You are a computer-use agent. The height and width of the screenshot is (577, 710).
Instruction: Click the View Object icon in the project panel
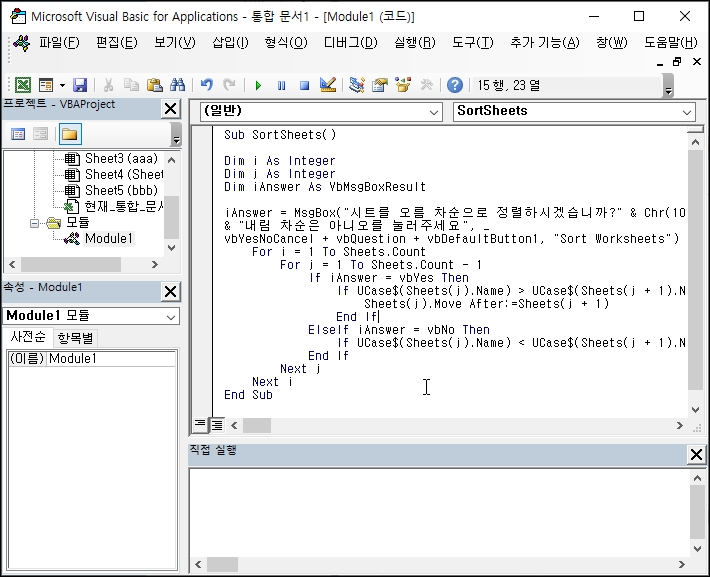[40, 134]
